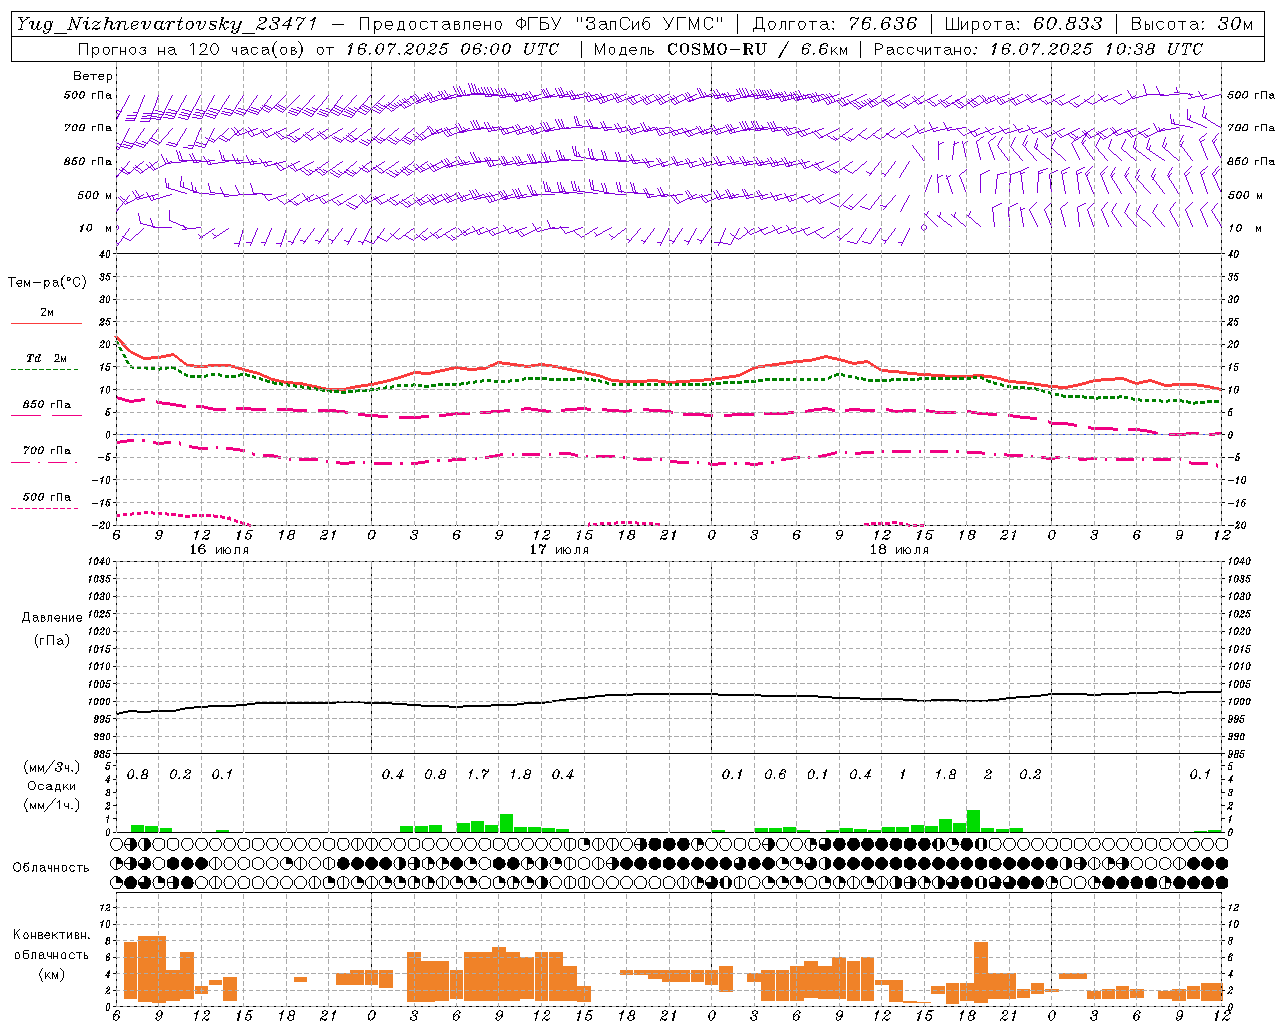Click the 16 июля date label
Viewport: 1280px width, 1024px height.
(220, 550)
